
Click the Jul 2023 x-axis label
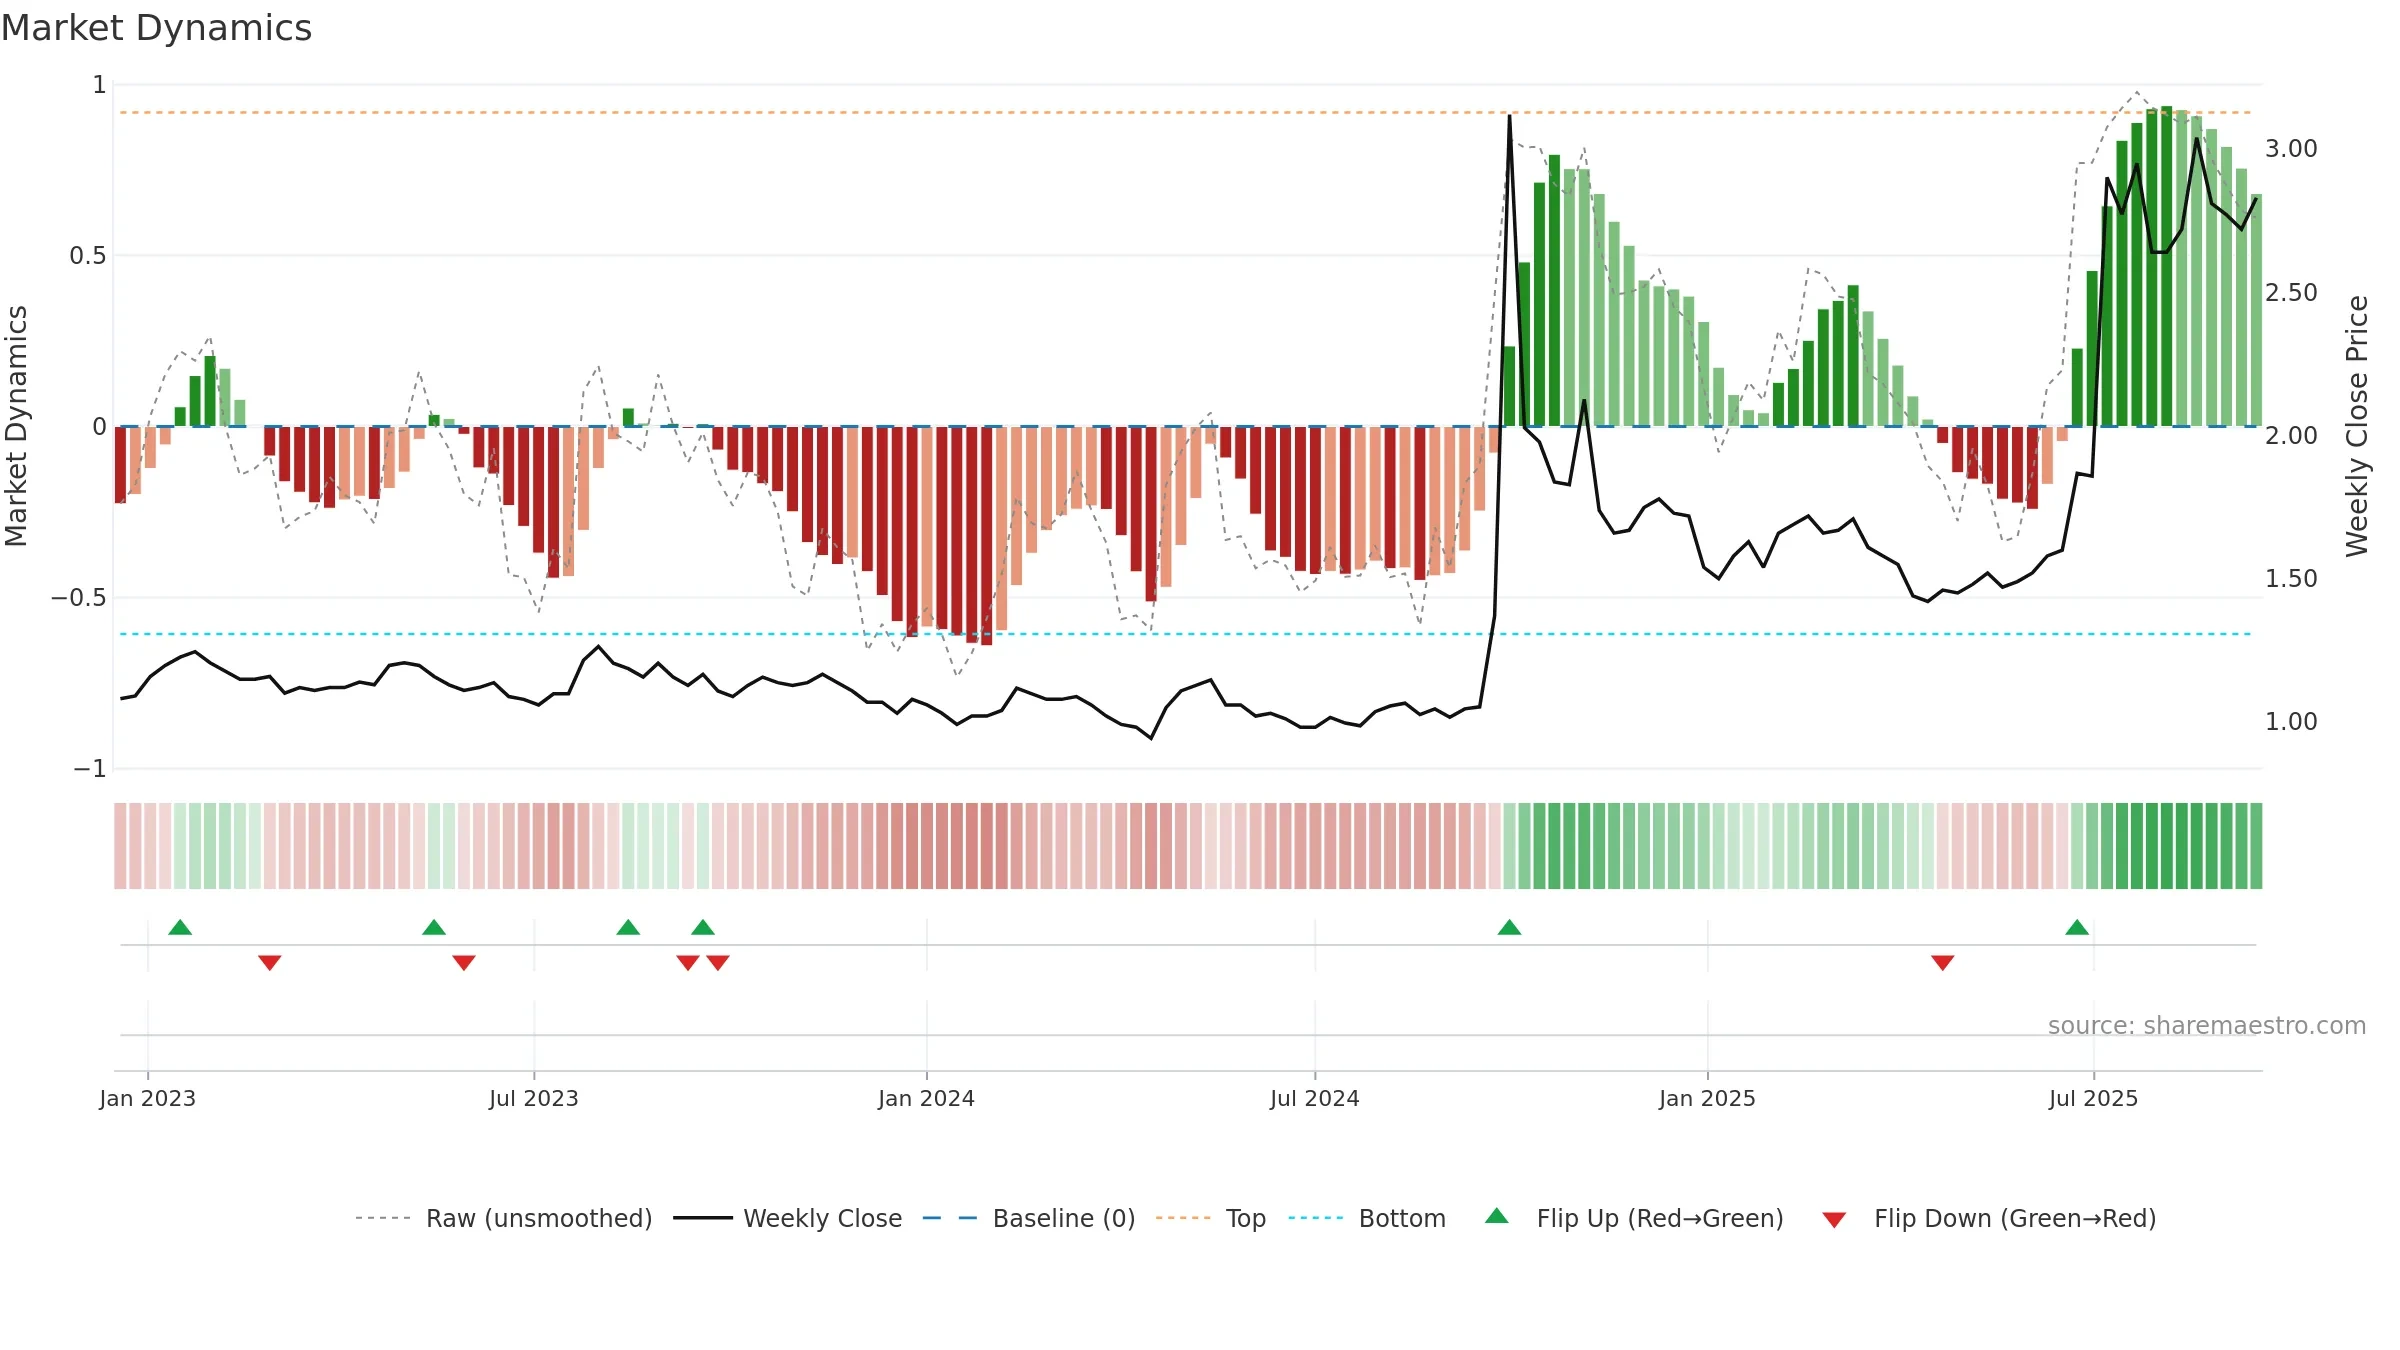pos(534,1098)
